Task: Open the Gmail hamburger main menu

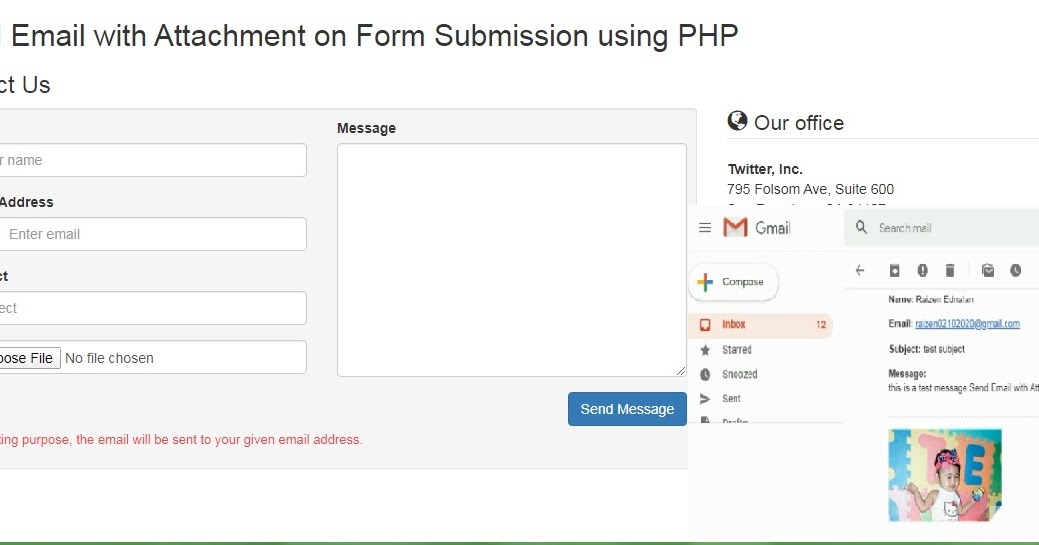Action: pos(705,228)
